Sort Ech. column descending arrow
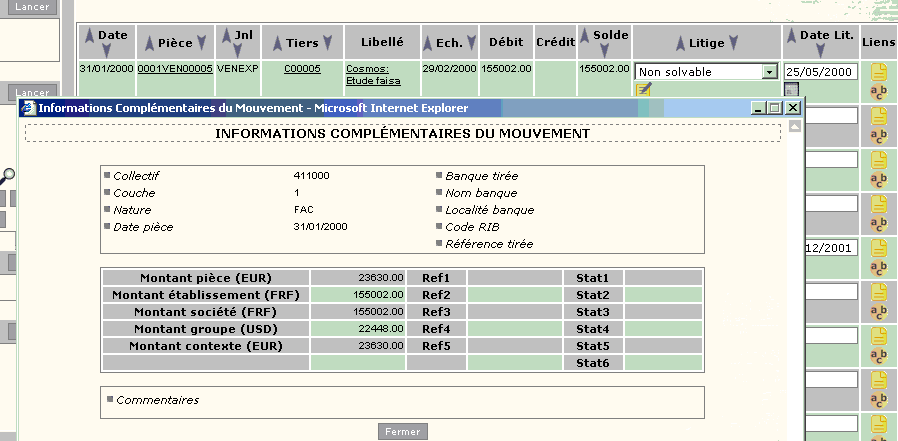898x441 pixels. click(x=471, y=43)
